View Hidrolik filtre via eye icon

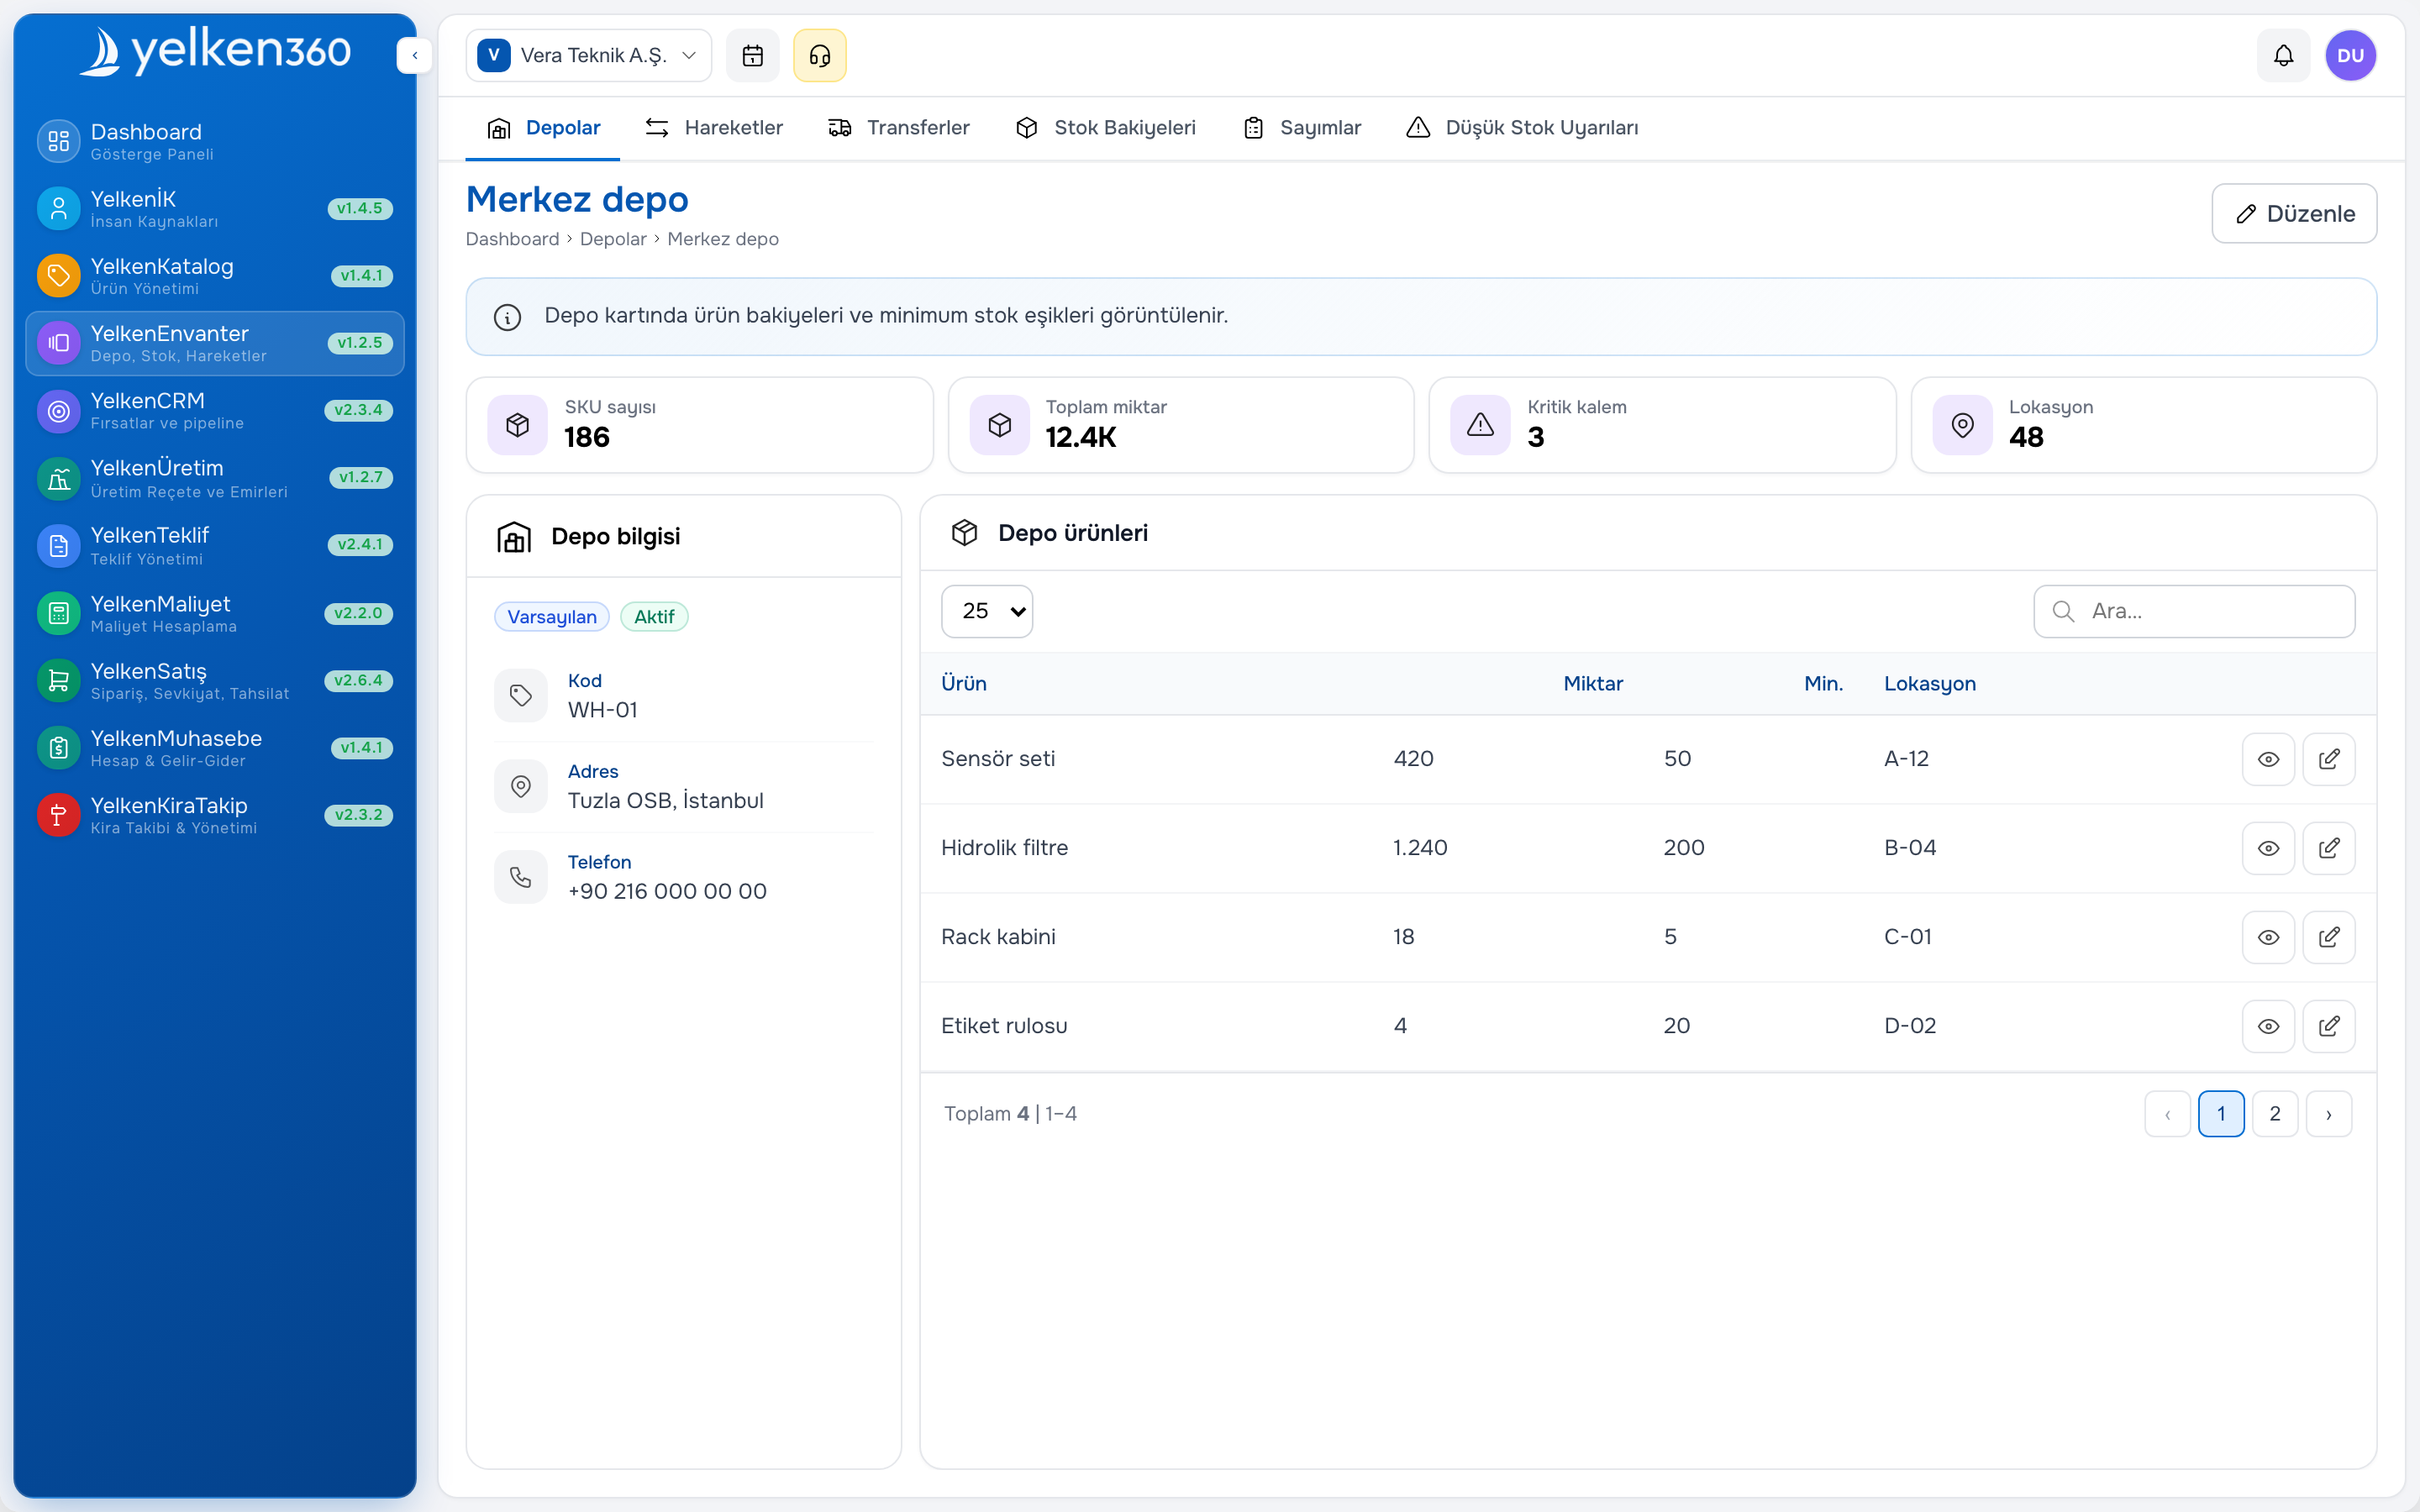pyautogui.click(x=2268, y=848)
